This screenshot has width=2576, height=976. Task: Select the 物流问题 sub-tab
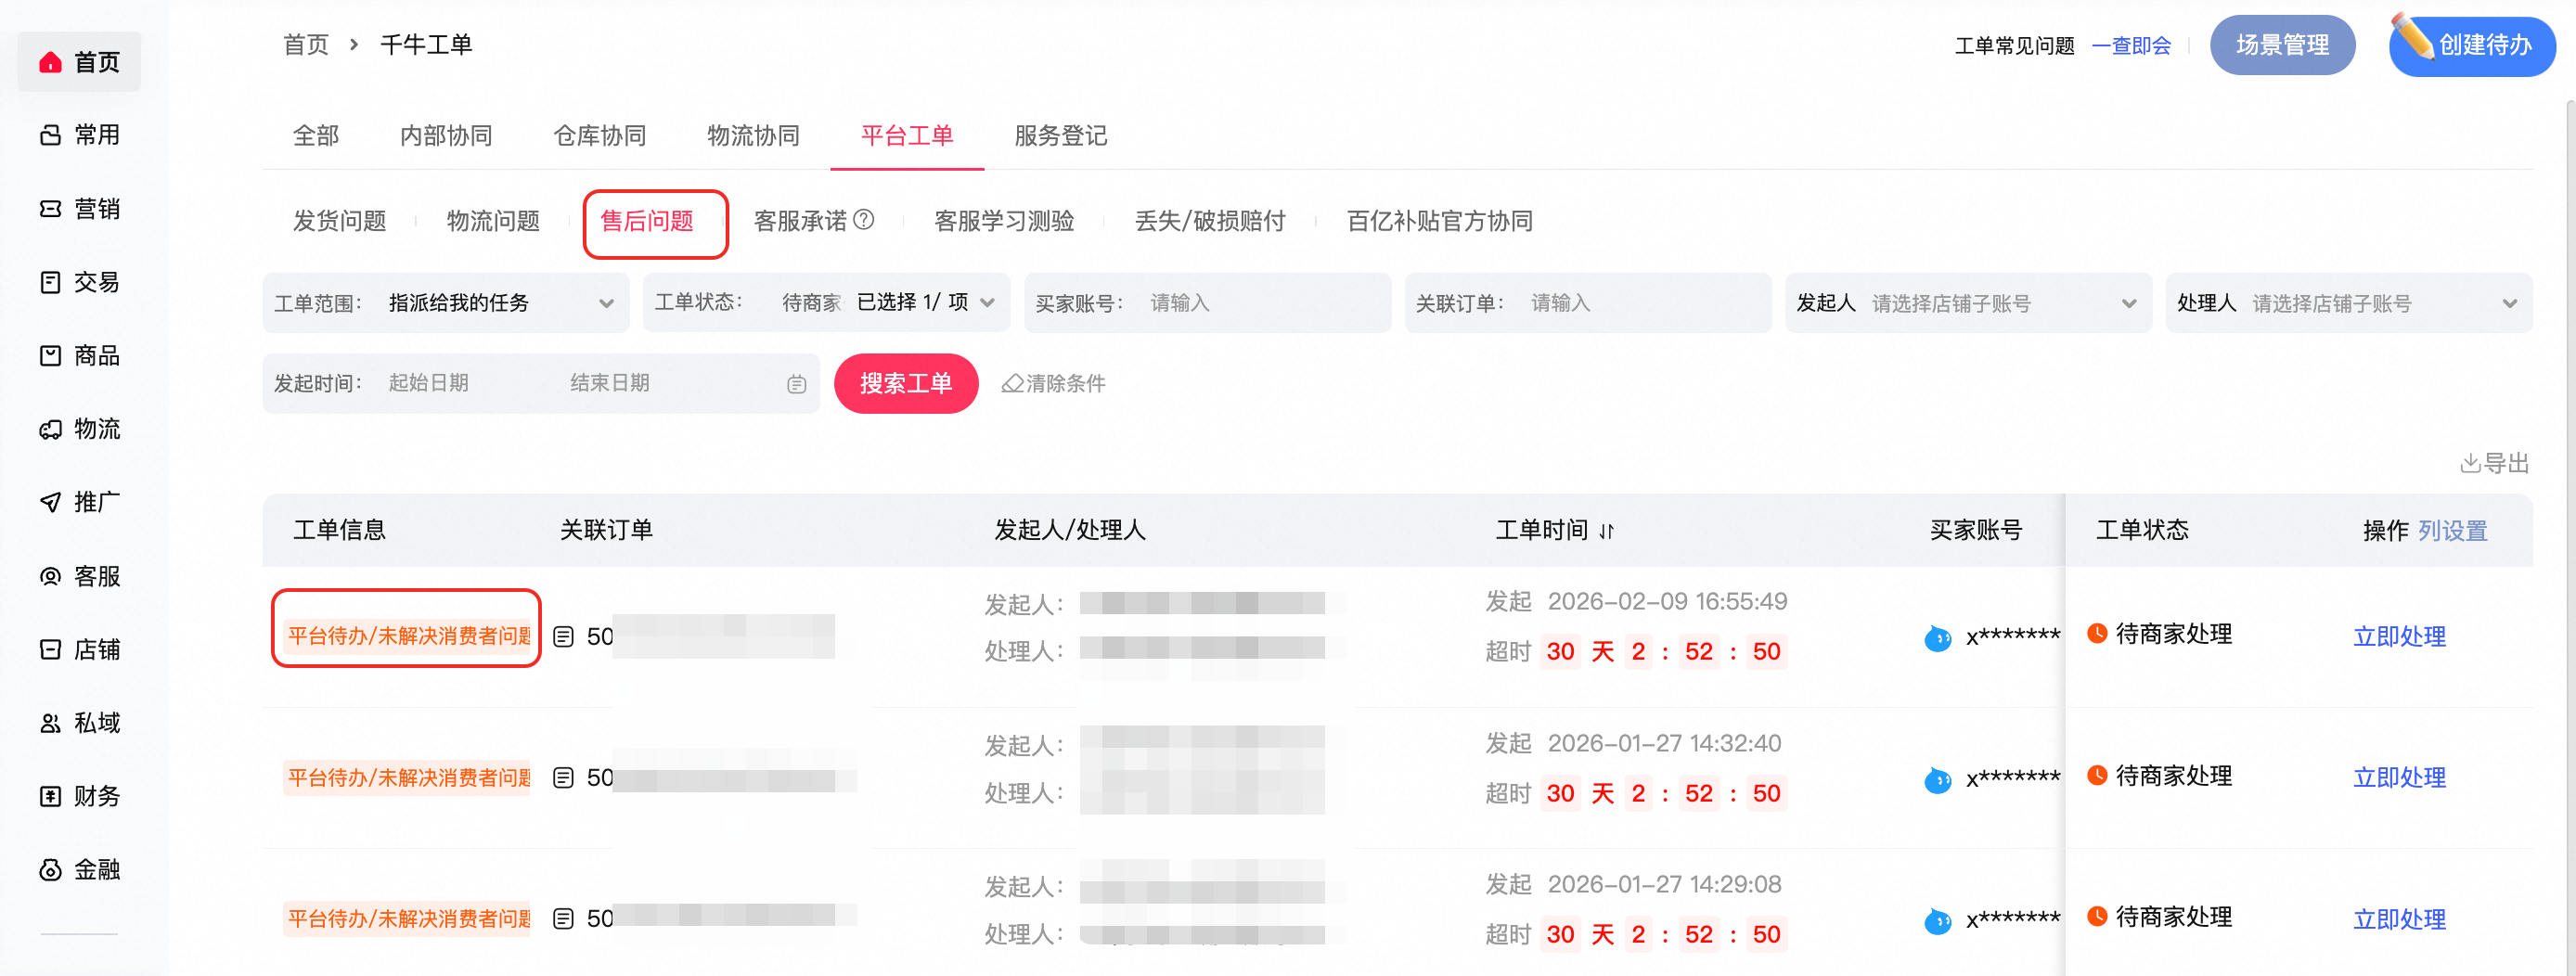click(493, 221)
